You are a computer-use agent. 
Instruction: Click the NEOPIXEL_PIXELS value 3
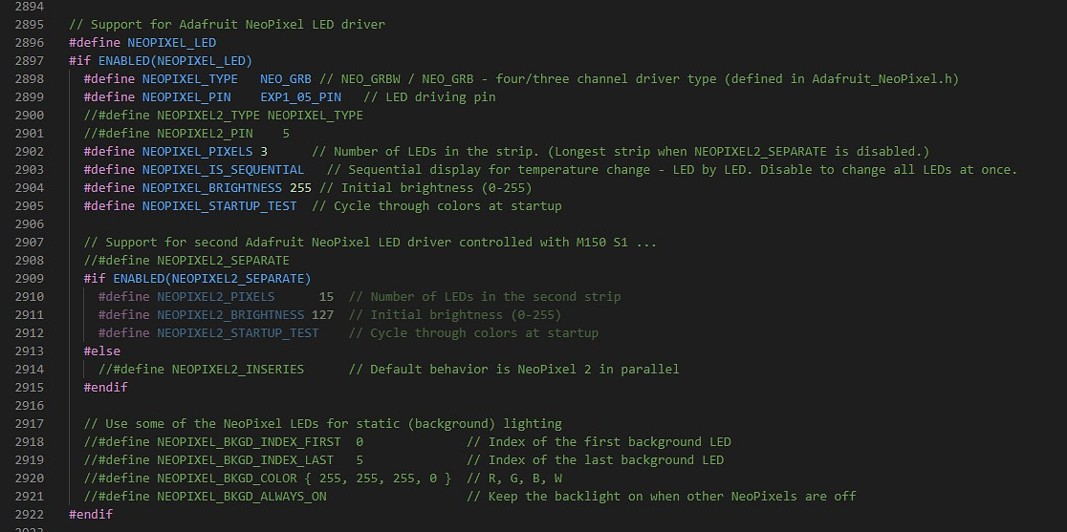(263, 152)
